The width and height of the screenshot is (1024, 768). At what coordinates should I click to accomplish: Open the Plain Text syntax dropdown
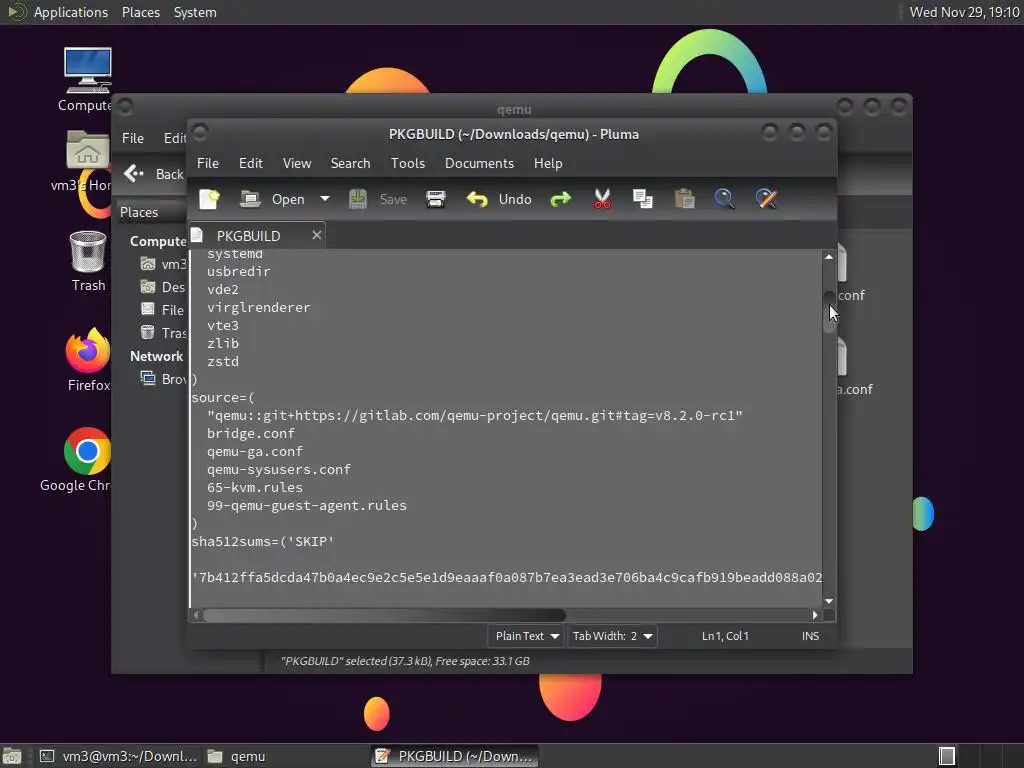526,636
